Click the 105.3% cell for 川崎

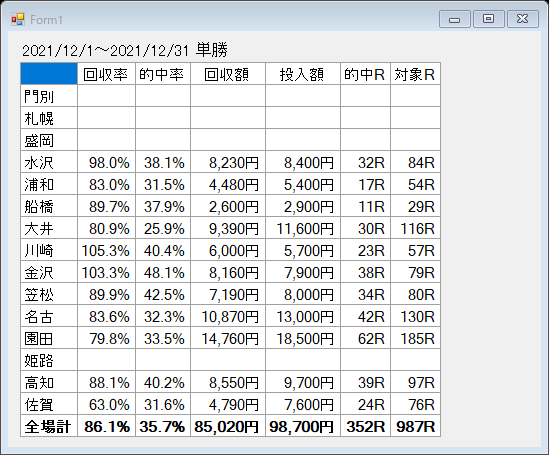click(106, 250)
